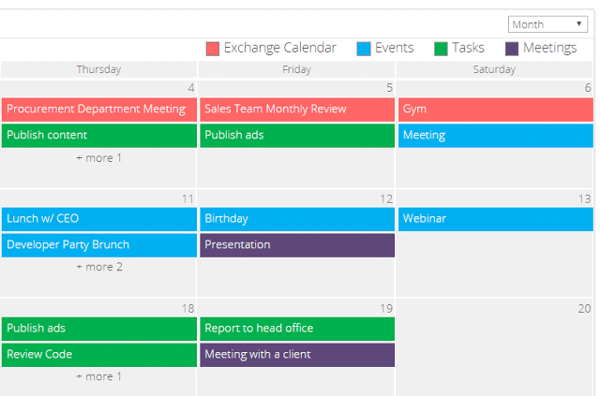
Task: Select day number 12
Action: pos(386,199)
